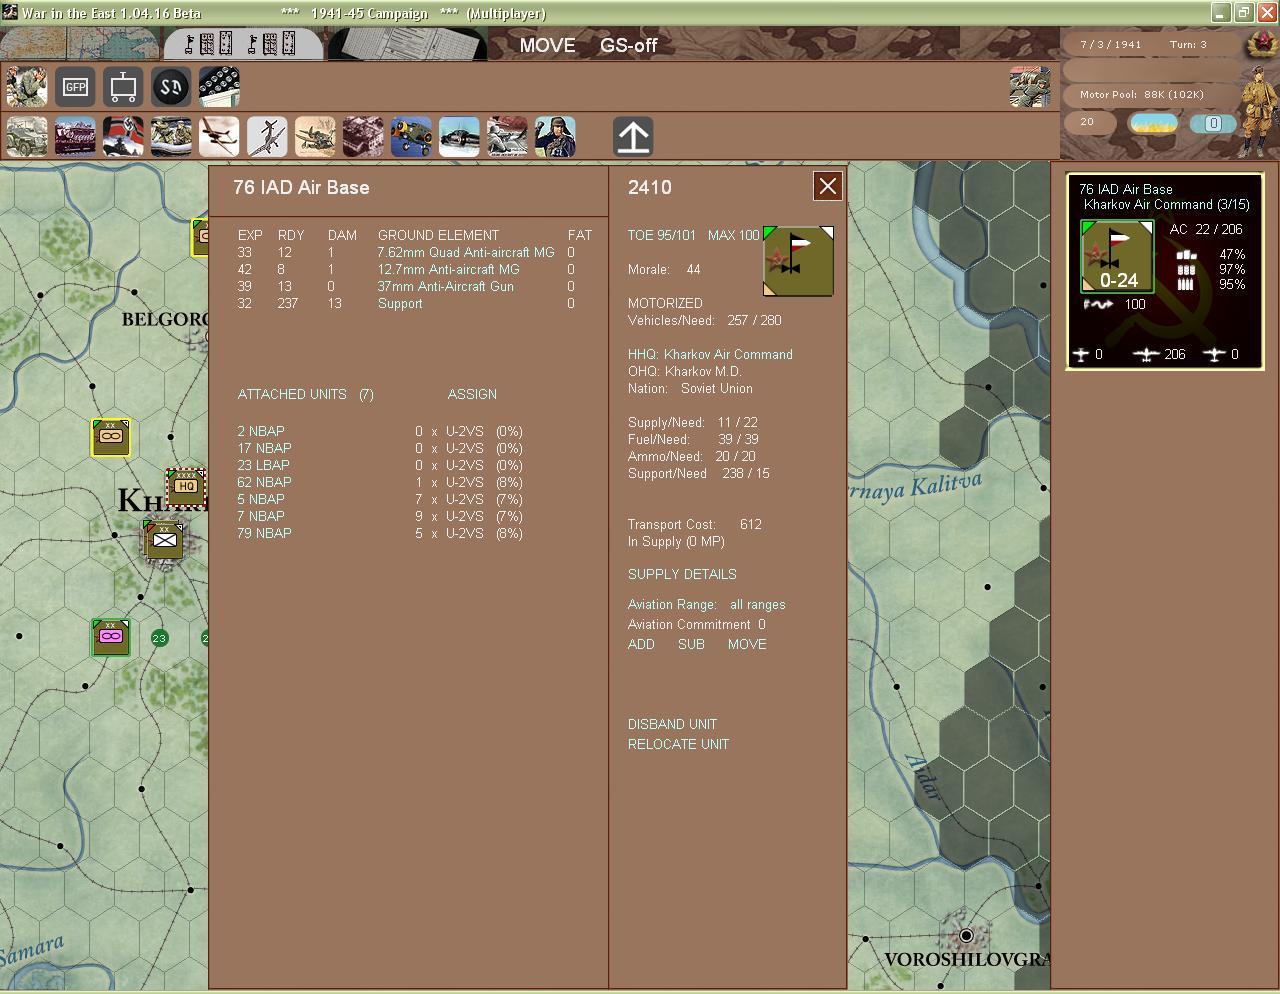The width and height of the screenshot is (1280, 994).
Task: Click the round SD toolbar icon
Action: tap(171, 87)
